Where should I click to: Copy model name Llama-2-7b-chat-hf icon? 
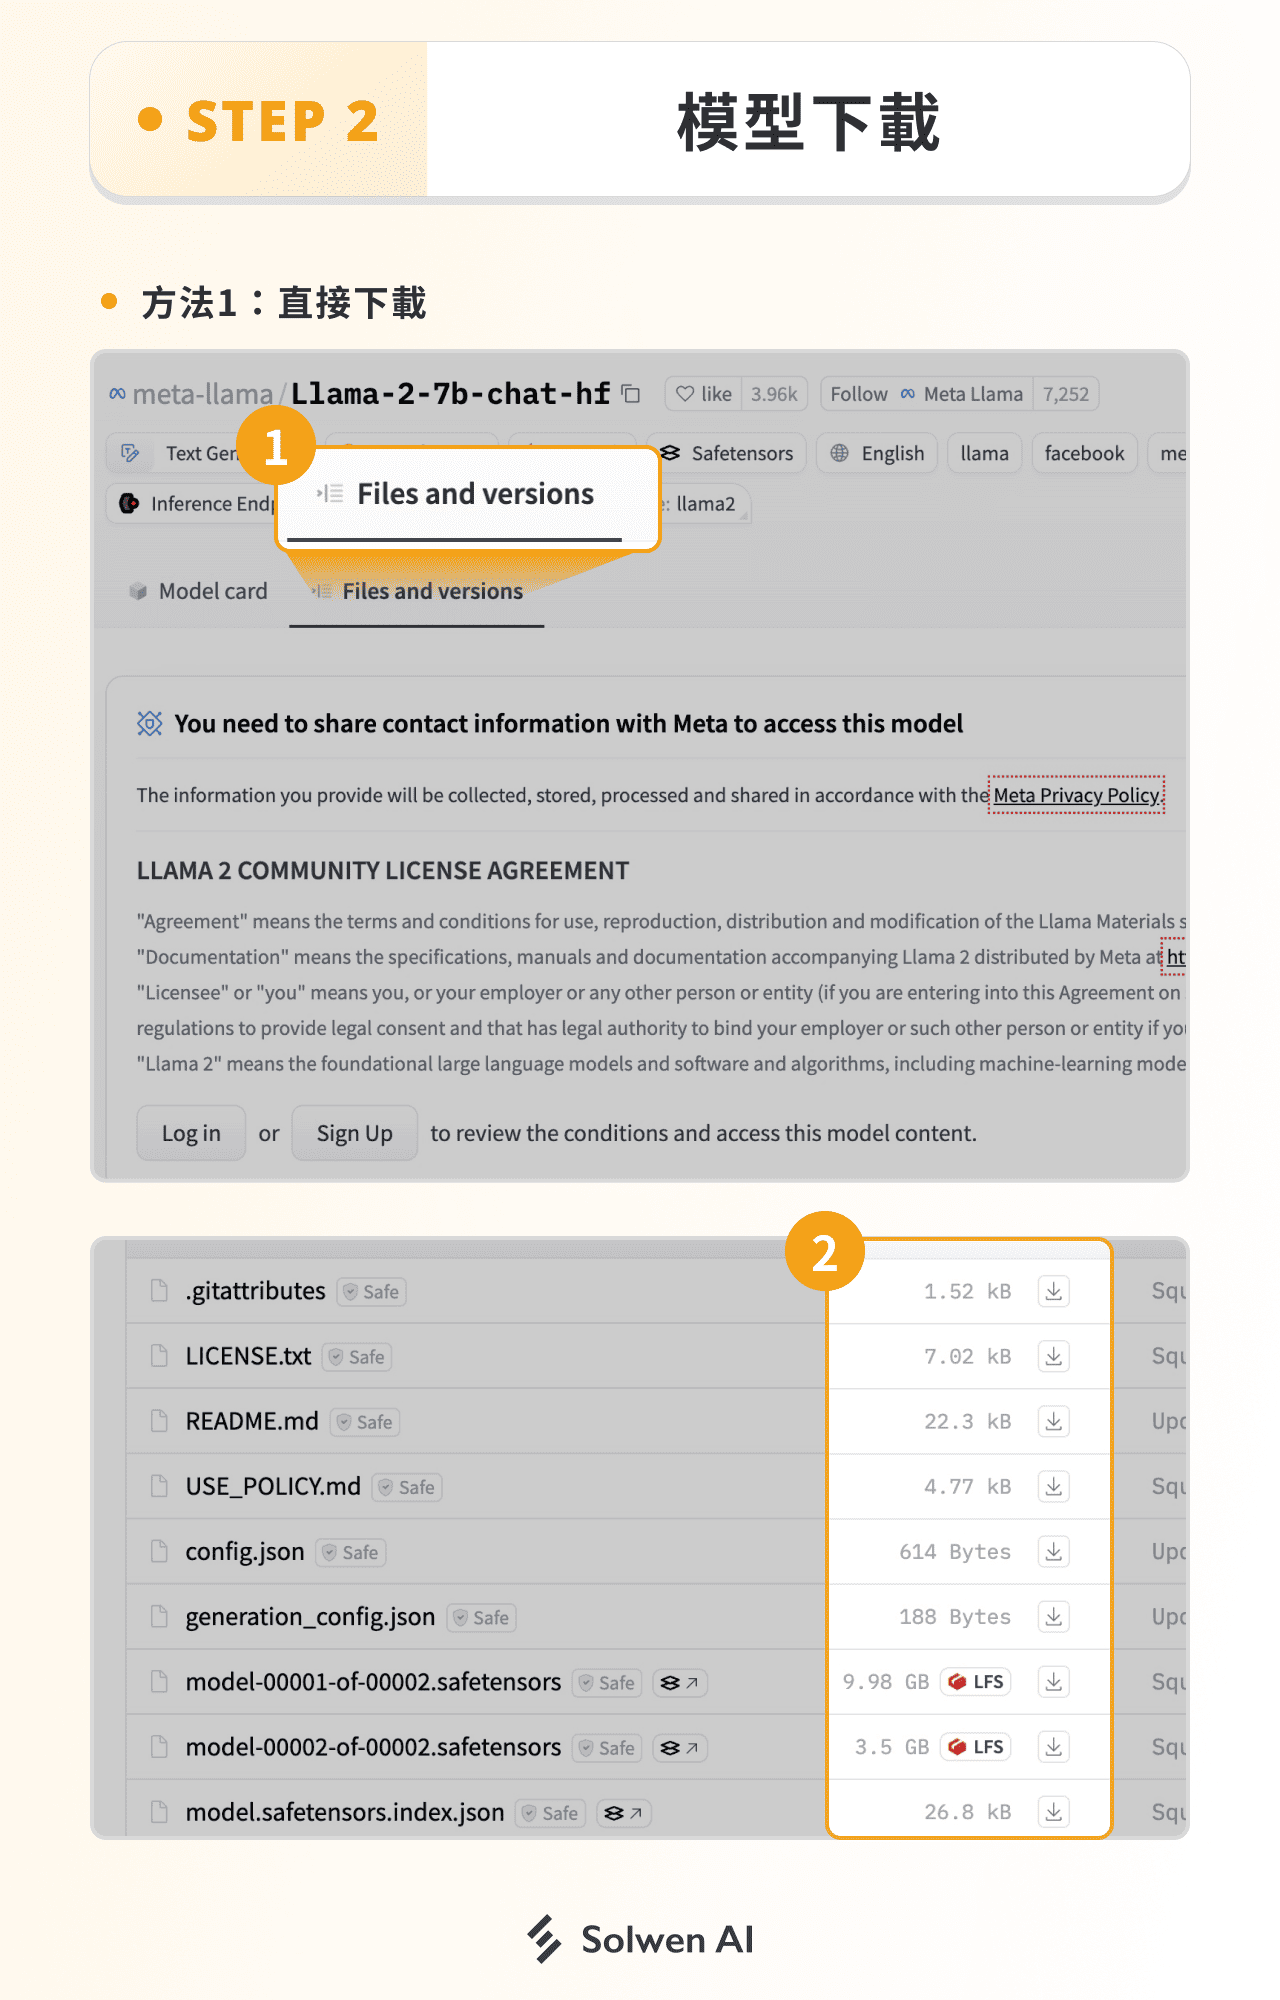click(x=631, y=394)
